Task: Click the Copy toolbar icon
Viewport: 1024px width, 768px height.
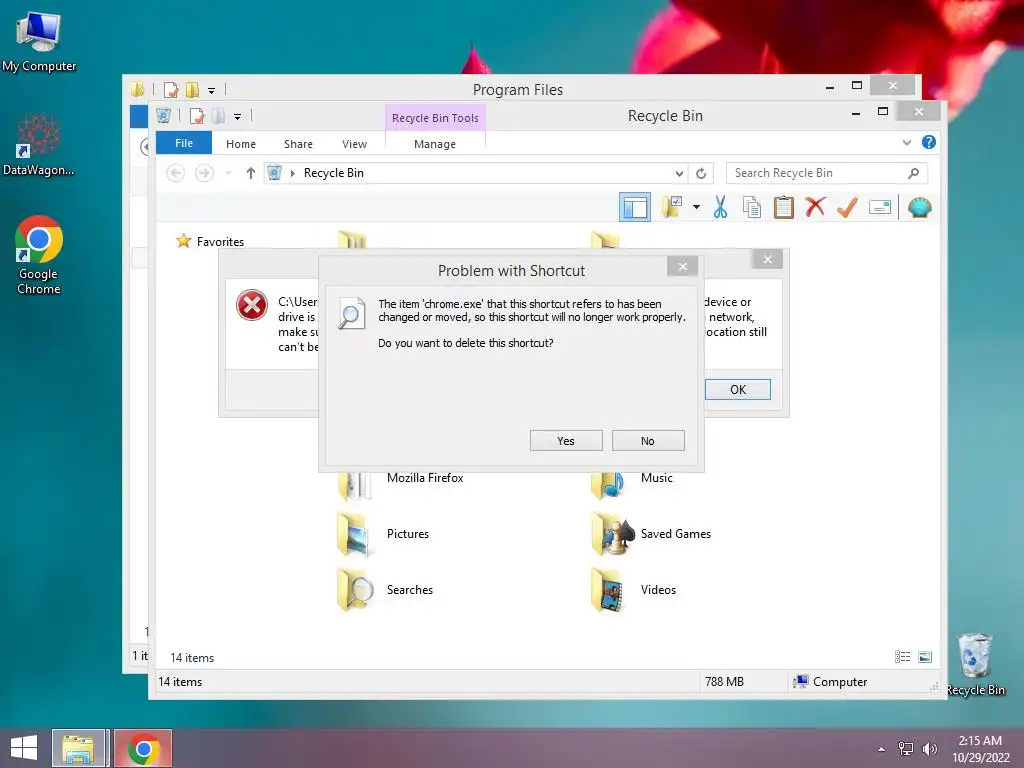Action: tap(752, 208)
